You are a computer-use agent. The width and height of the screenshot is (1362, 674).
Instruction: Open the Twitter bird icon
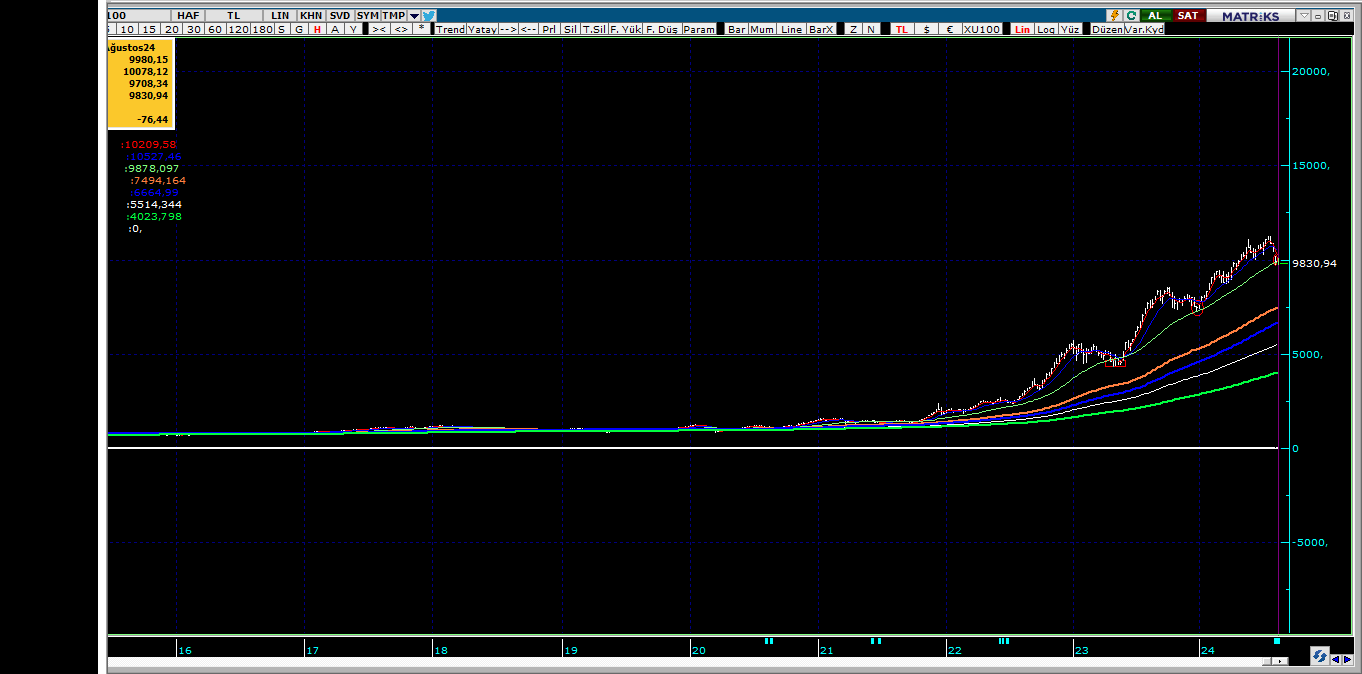[428, 15]
